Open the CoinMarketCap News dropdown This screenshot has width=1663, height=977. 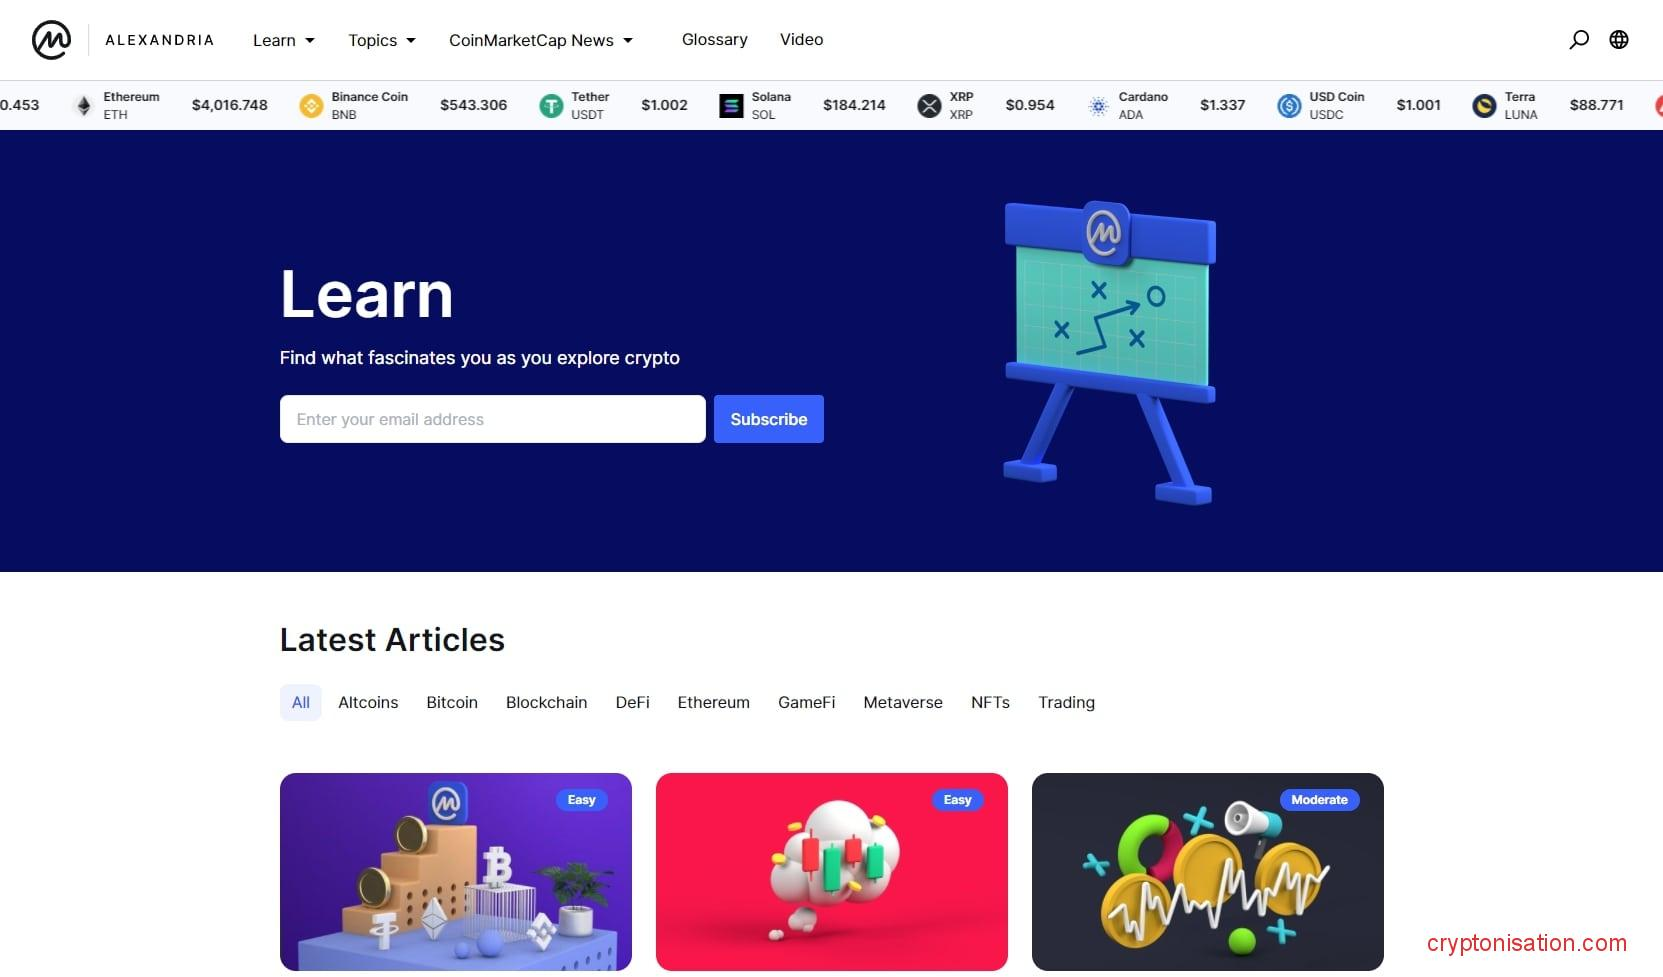[x=540, y=40]
